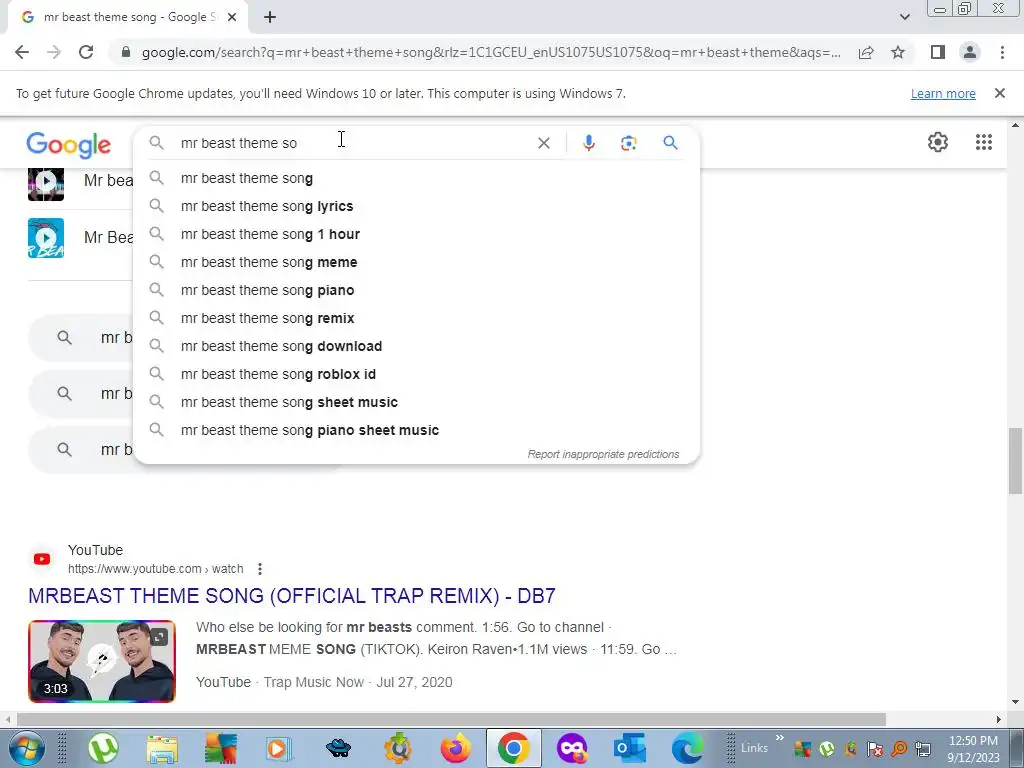The width and height of the screenshot is (1024, 768).
Task: Start voice search with the microphone
Action: [x=588, y=142]
